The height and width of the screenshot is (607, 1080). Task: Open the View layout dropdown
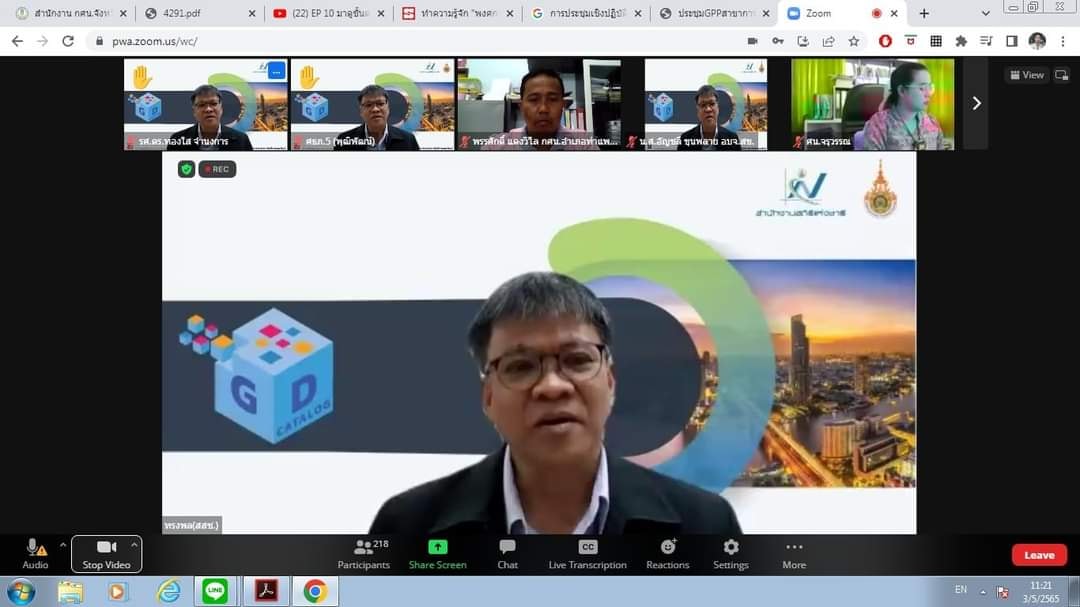coord(1026,75)
